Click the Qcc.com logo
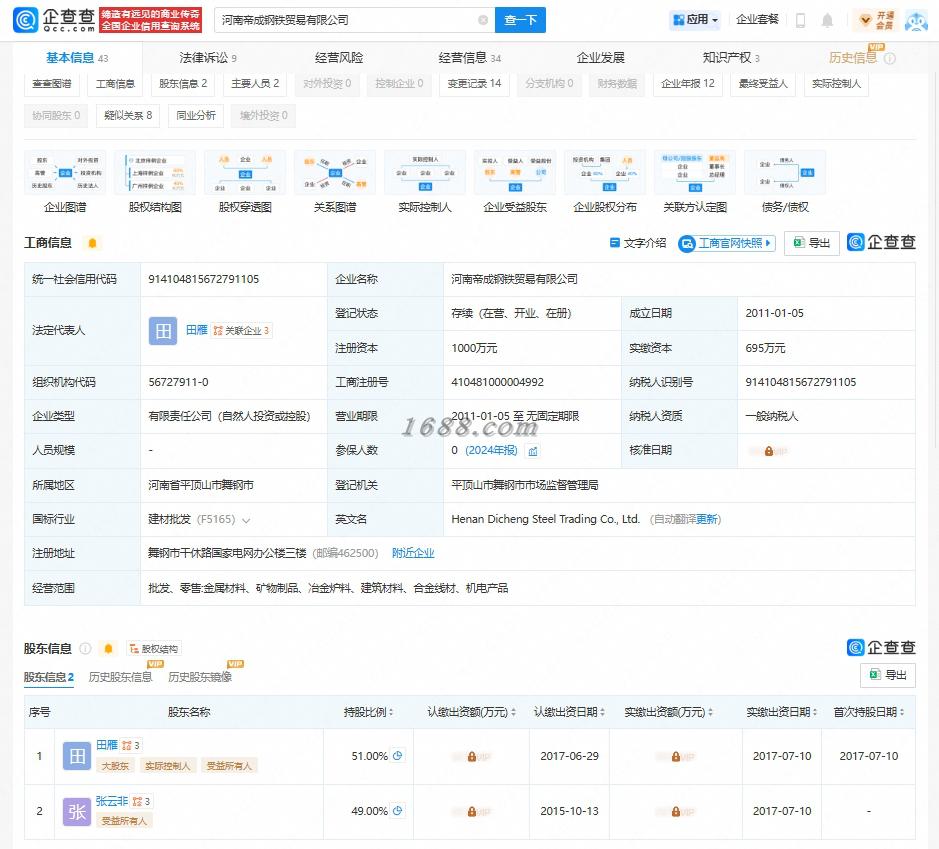The height and width of the screenshot is (849, 939). click(53, 20)
